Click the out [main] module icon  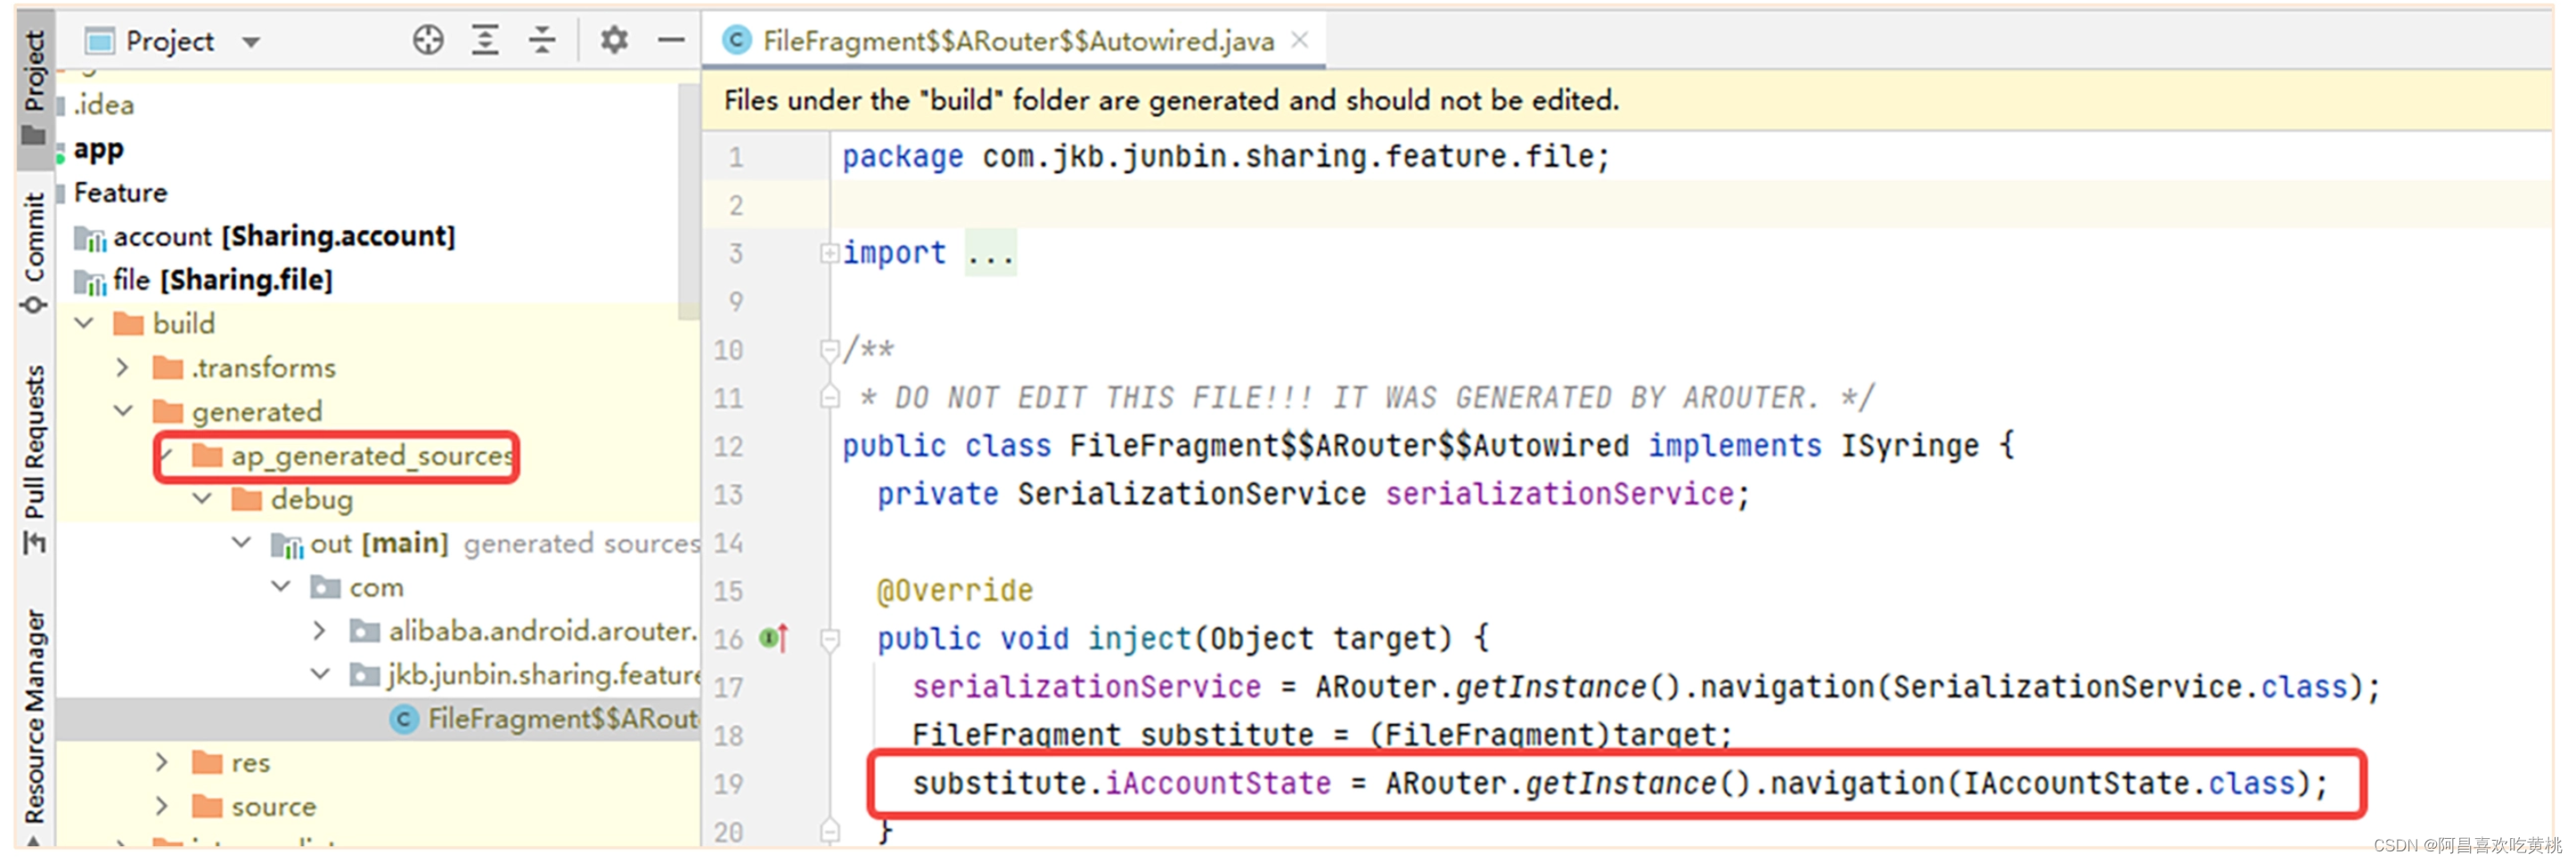[x=287, y=543]
